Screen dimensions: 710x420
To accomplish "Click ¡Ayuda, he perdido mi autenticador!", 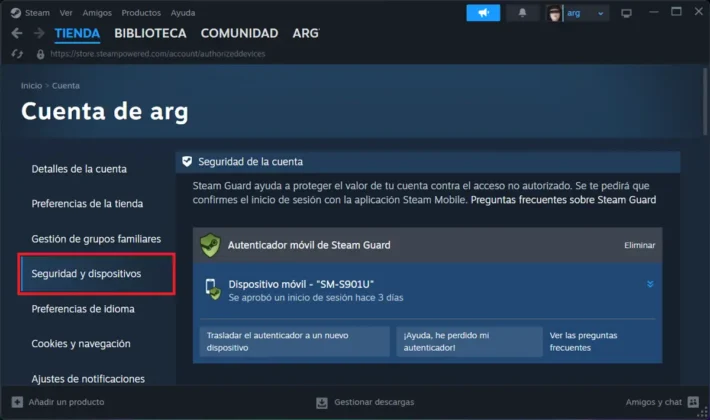I will (469, 342).
